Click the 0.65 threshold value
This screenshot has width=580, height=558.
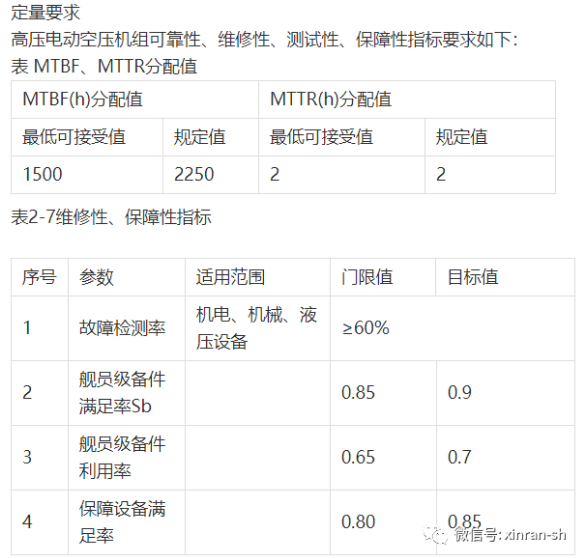click(358, 457)
